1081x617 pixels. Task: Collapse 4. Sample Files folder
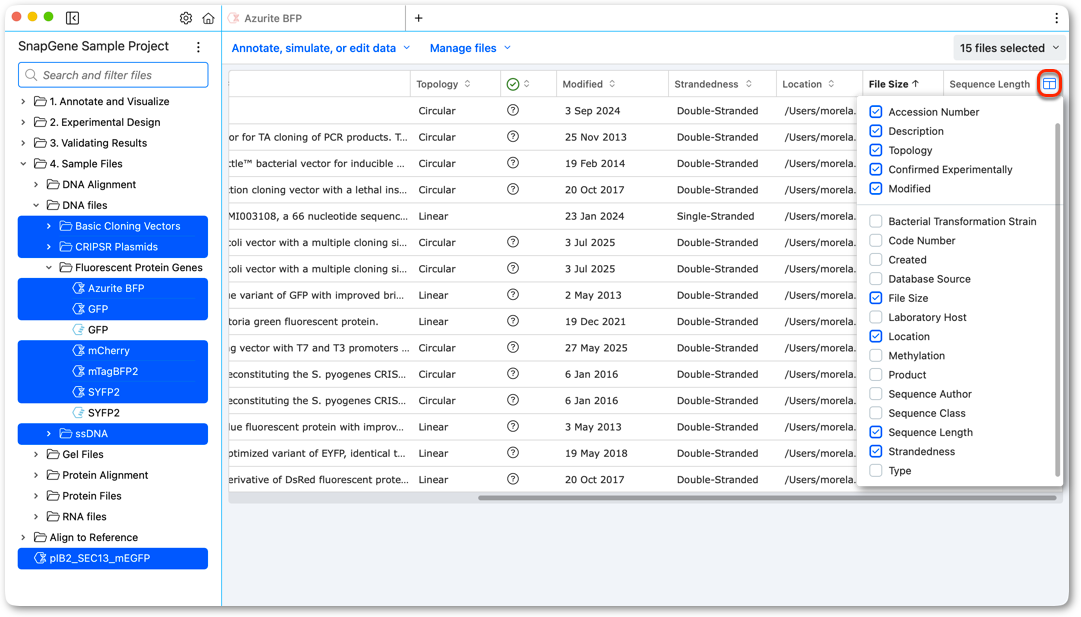23,163
